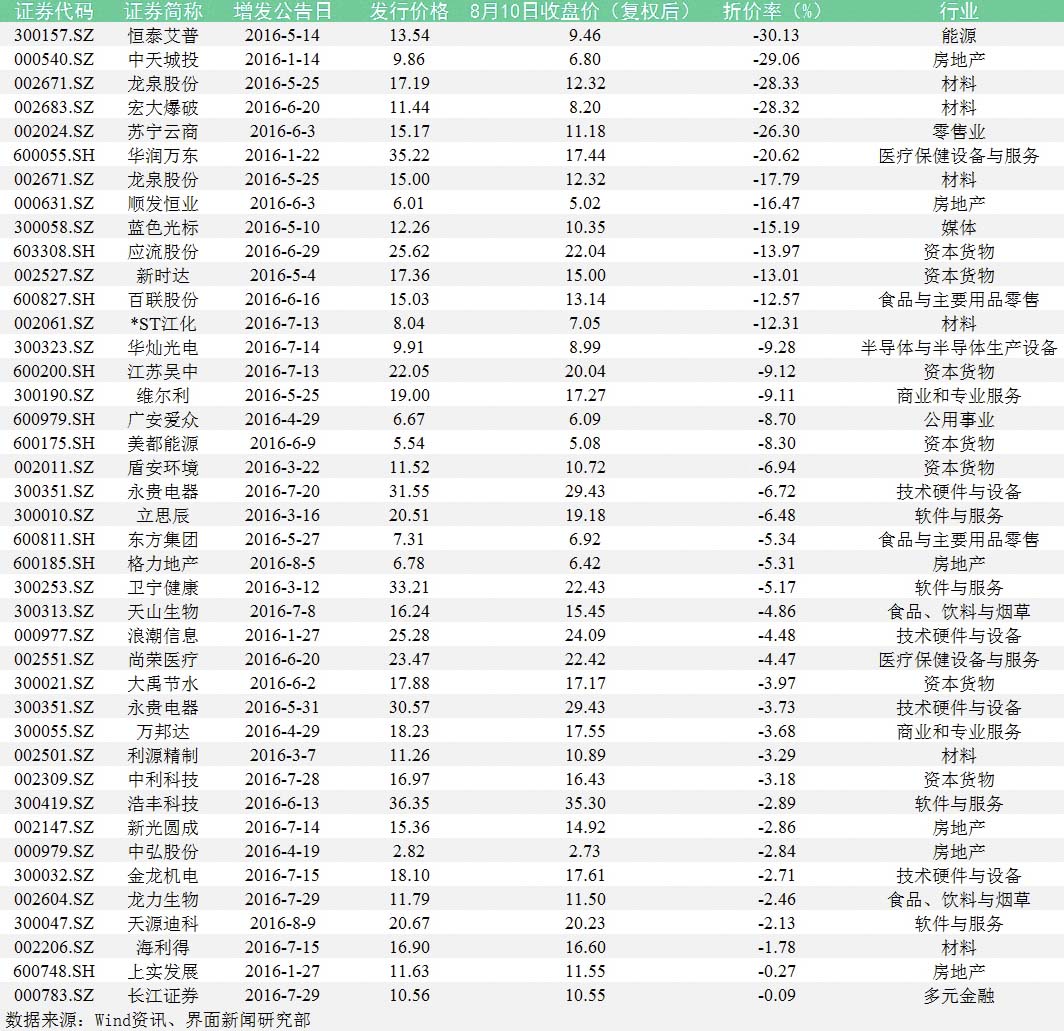Click stock code 000540.SZ
Image resolution: width=1064 pixels, height=1031 pixels.
[54, 60]
